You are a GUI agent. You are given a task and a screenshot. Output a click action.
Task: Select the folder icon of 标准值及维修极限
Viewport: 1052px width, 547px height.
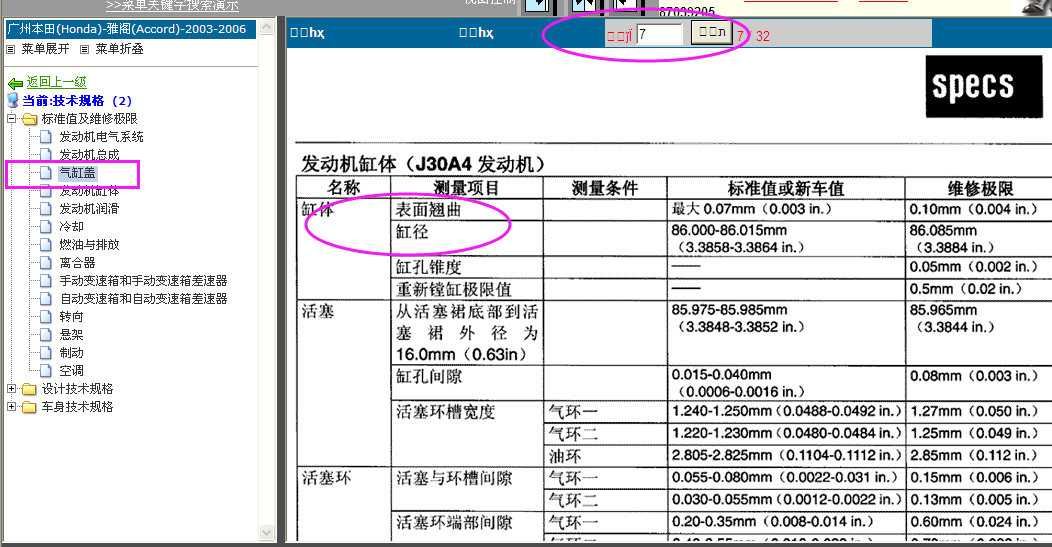pos(29,119)
